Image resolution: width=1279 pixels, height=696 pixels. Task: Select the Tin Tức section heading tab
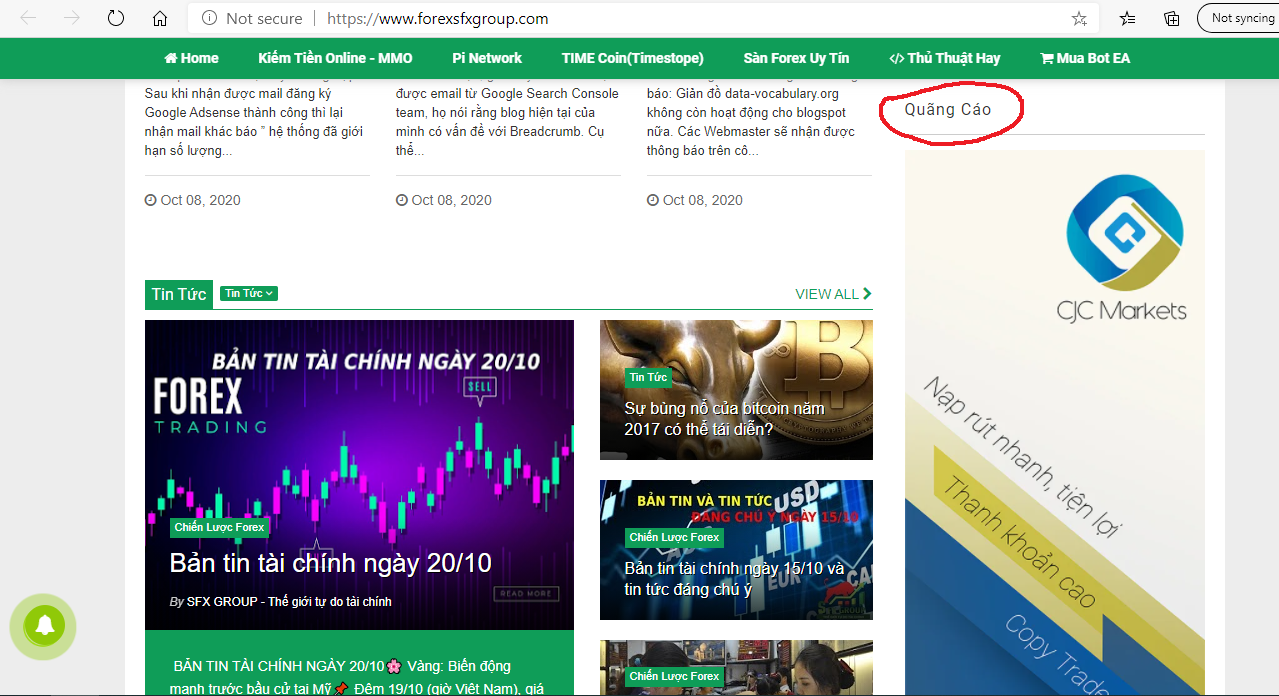[179, 294]
